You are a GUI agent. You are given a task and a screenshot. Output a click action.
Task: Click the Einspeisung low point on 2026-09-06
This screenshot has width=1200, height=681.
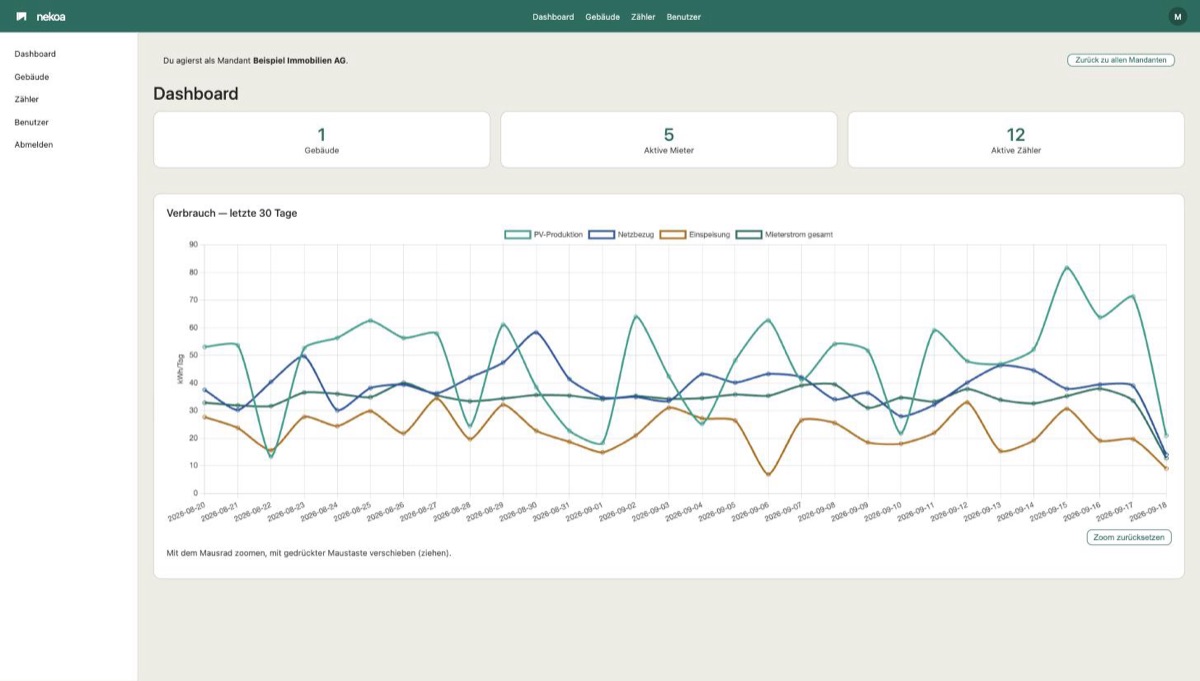(x=768, y=474)
